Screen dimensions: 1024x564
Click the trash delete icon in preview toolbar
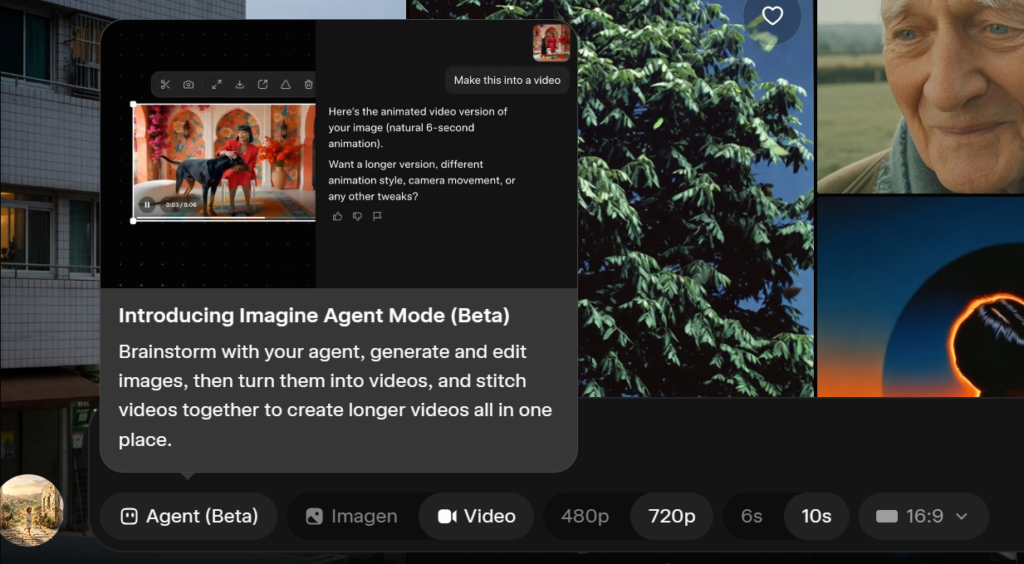(x=308, y=84)
